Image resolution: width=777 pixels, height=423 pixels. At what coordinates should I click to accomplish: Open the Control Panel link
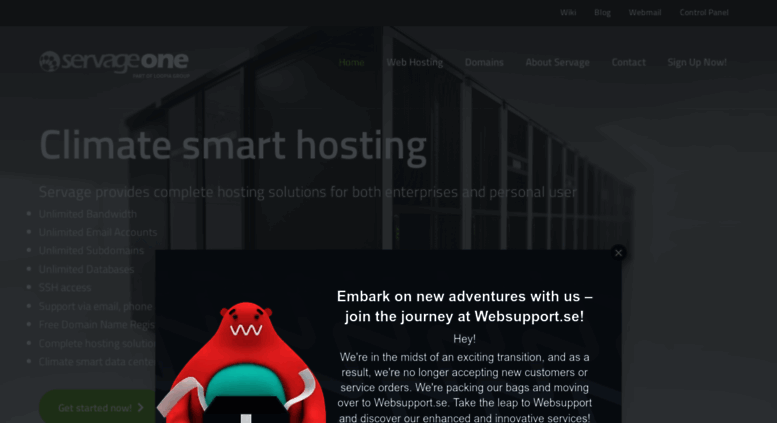tap(704, 12)
